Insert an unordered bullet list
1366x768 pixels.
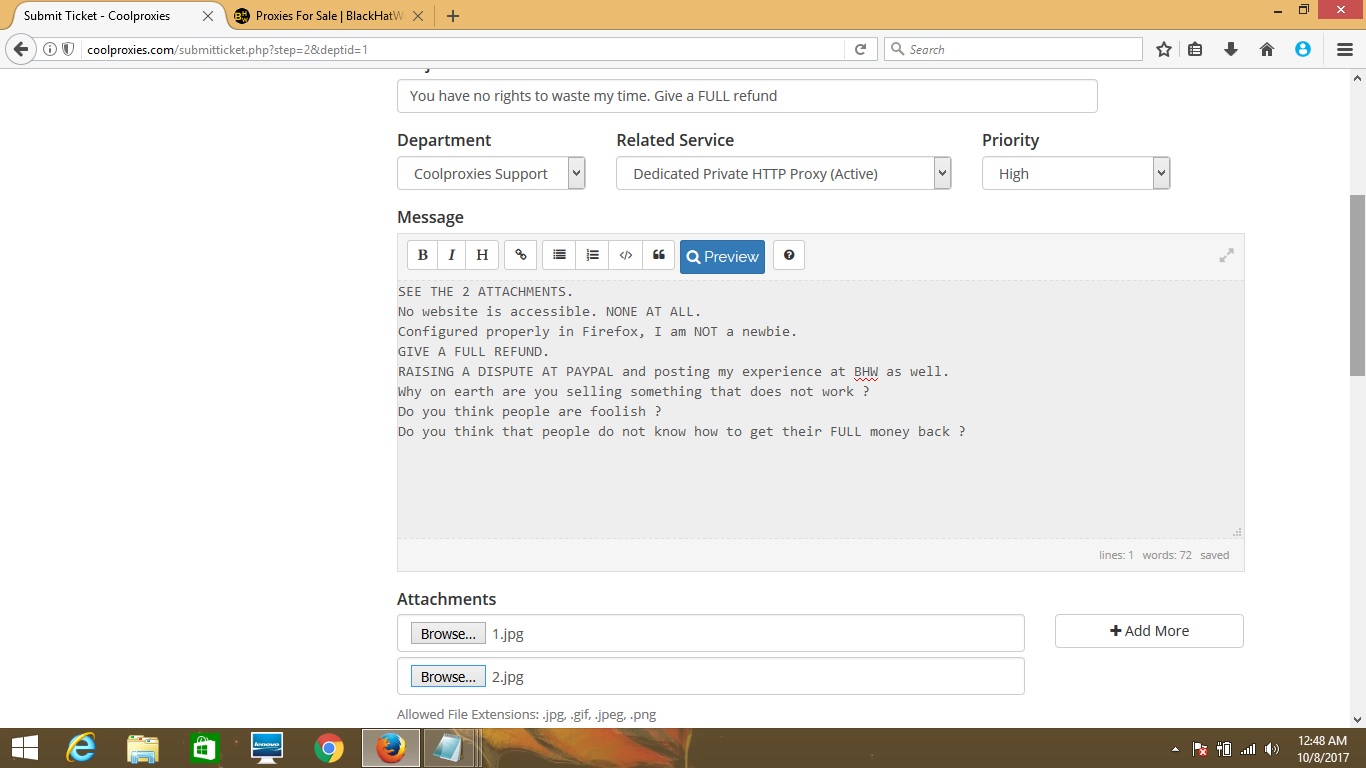click(559, 256)
